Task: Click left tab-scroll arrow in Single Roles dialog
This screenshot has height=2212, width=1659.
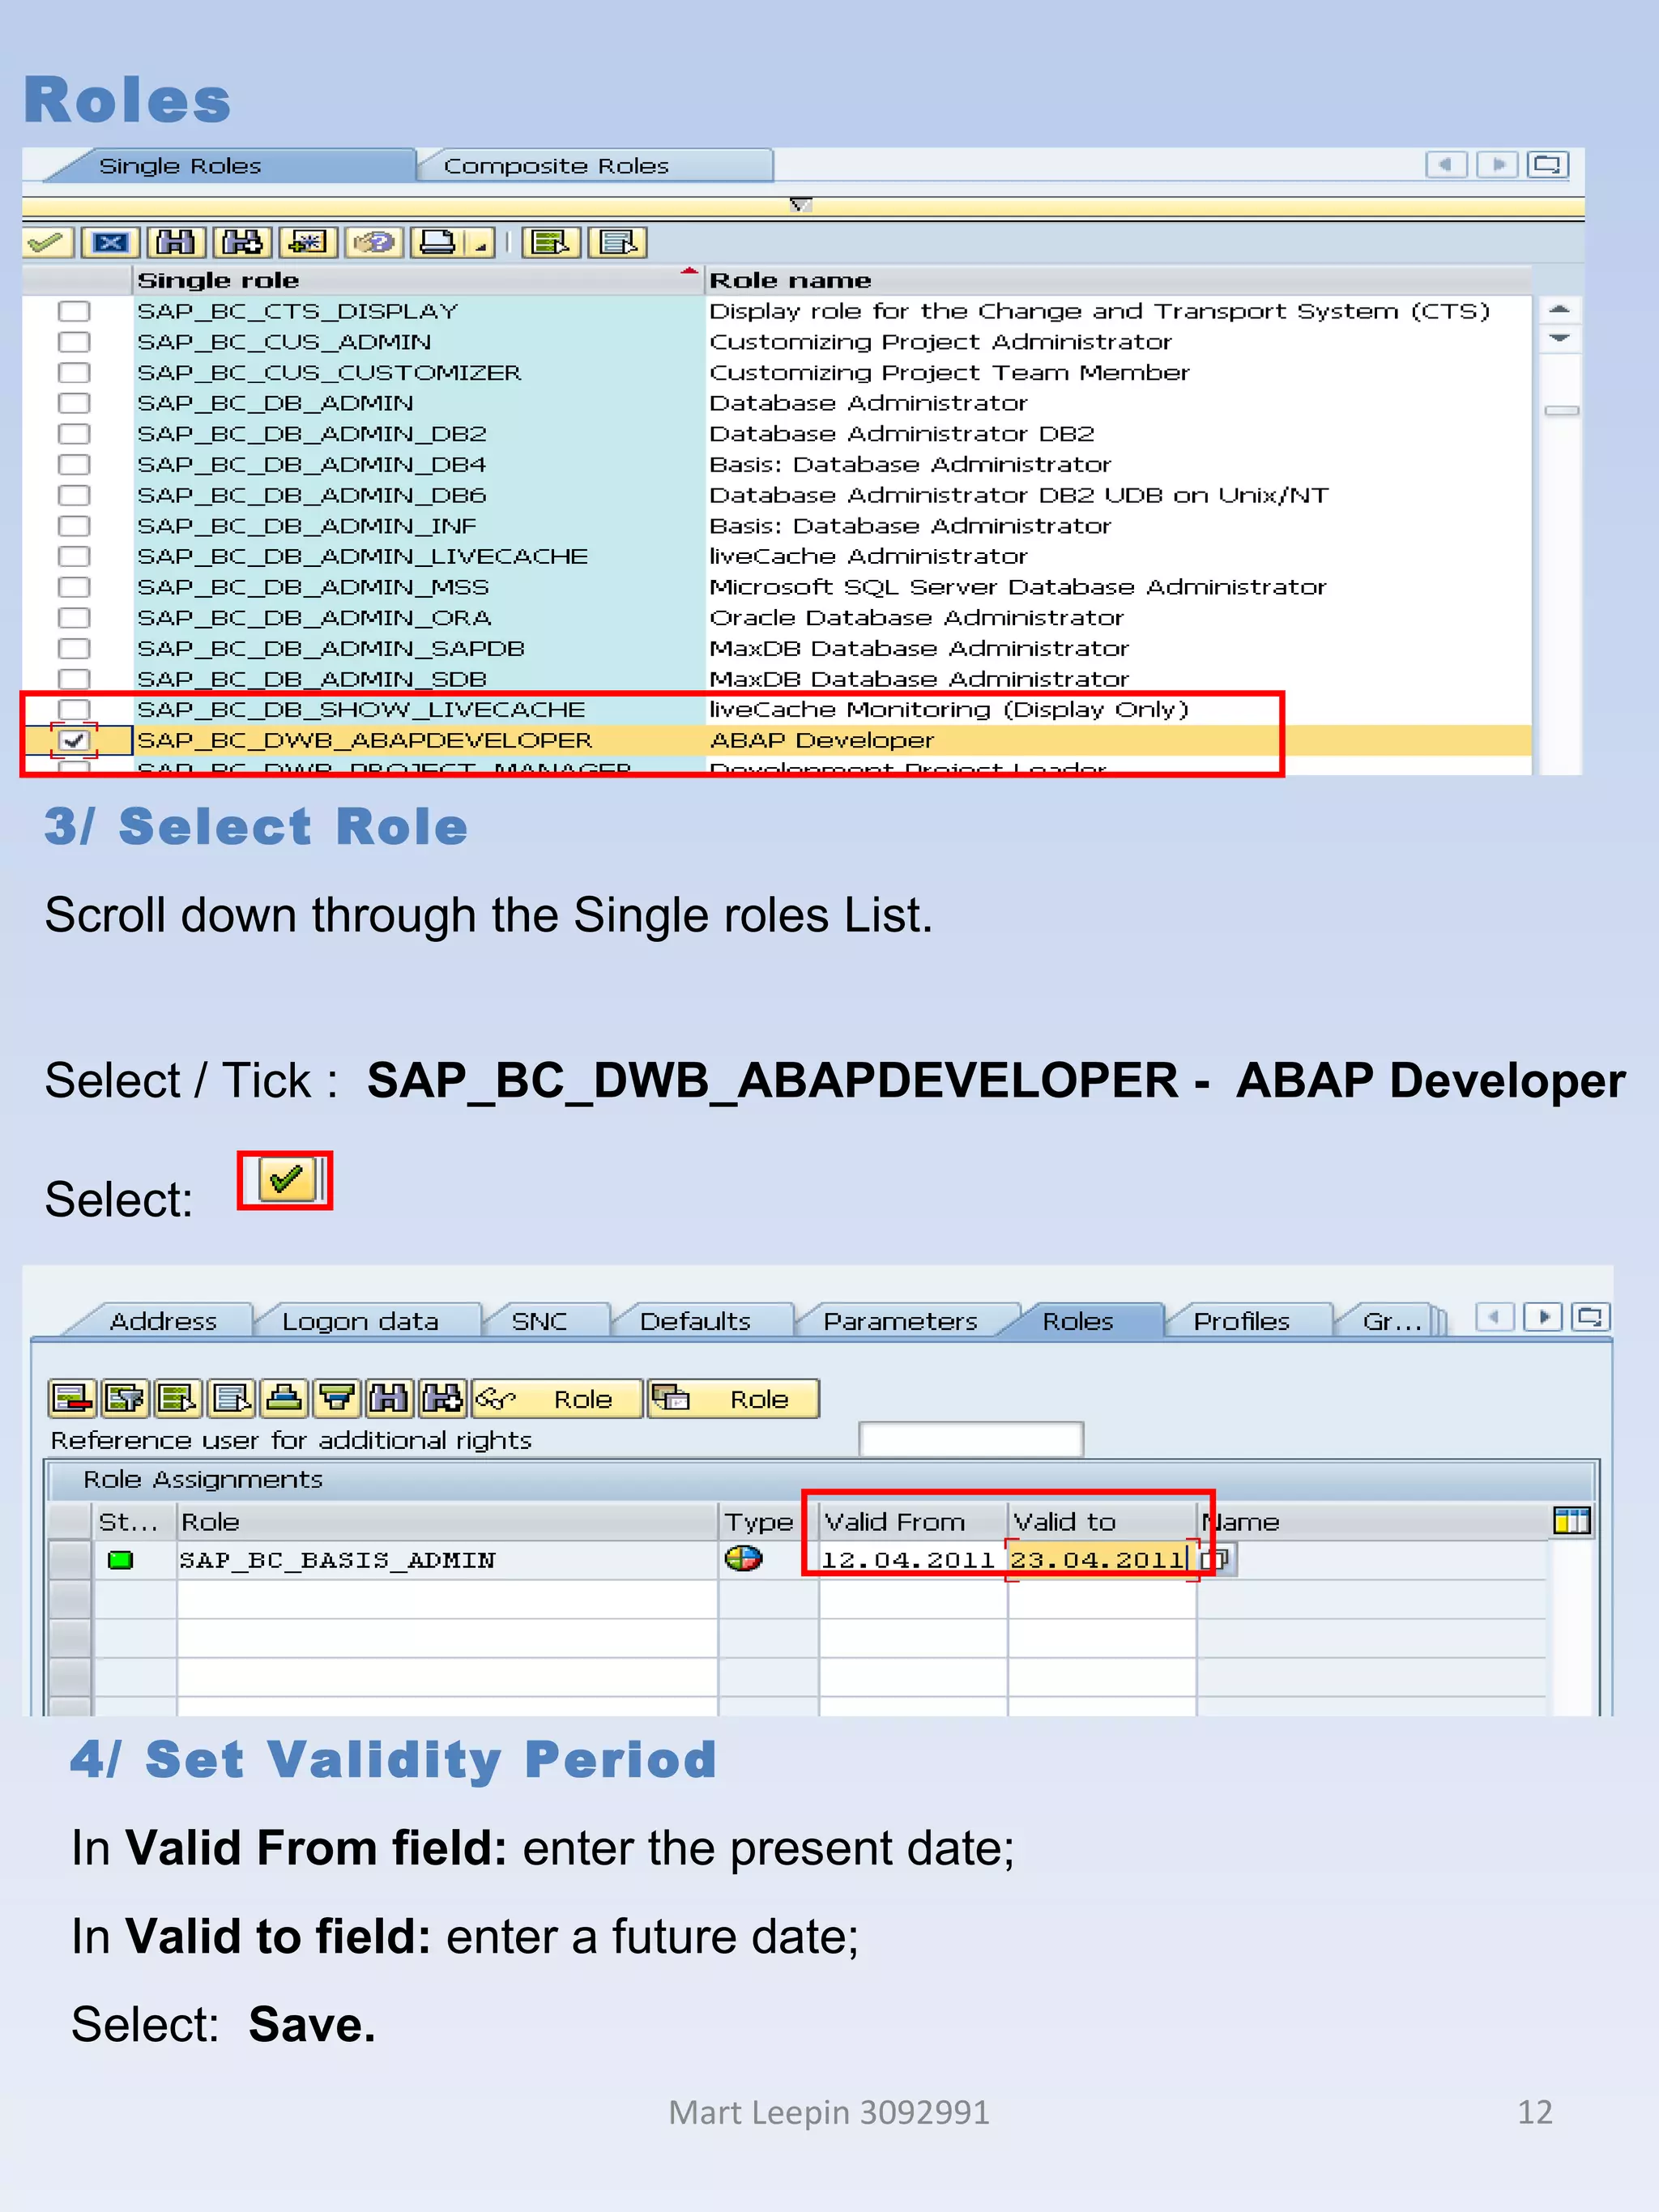Action: coord(1446,164)
